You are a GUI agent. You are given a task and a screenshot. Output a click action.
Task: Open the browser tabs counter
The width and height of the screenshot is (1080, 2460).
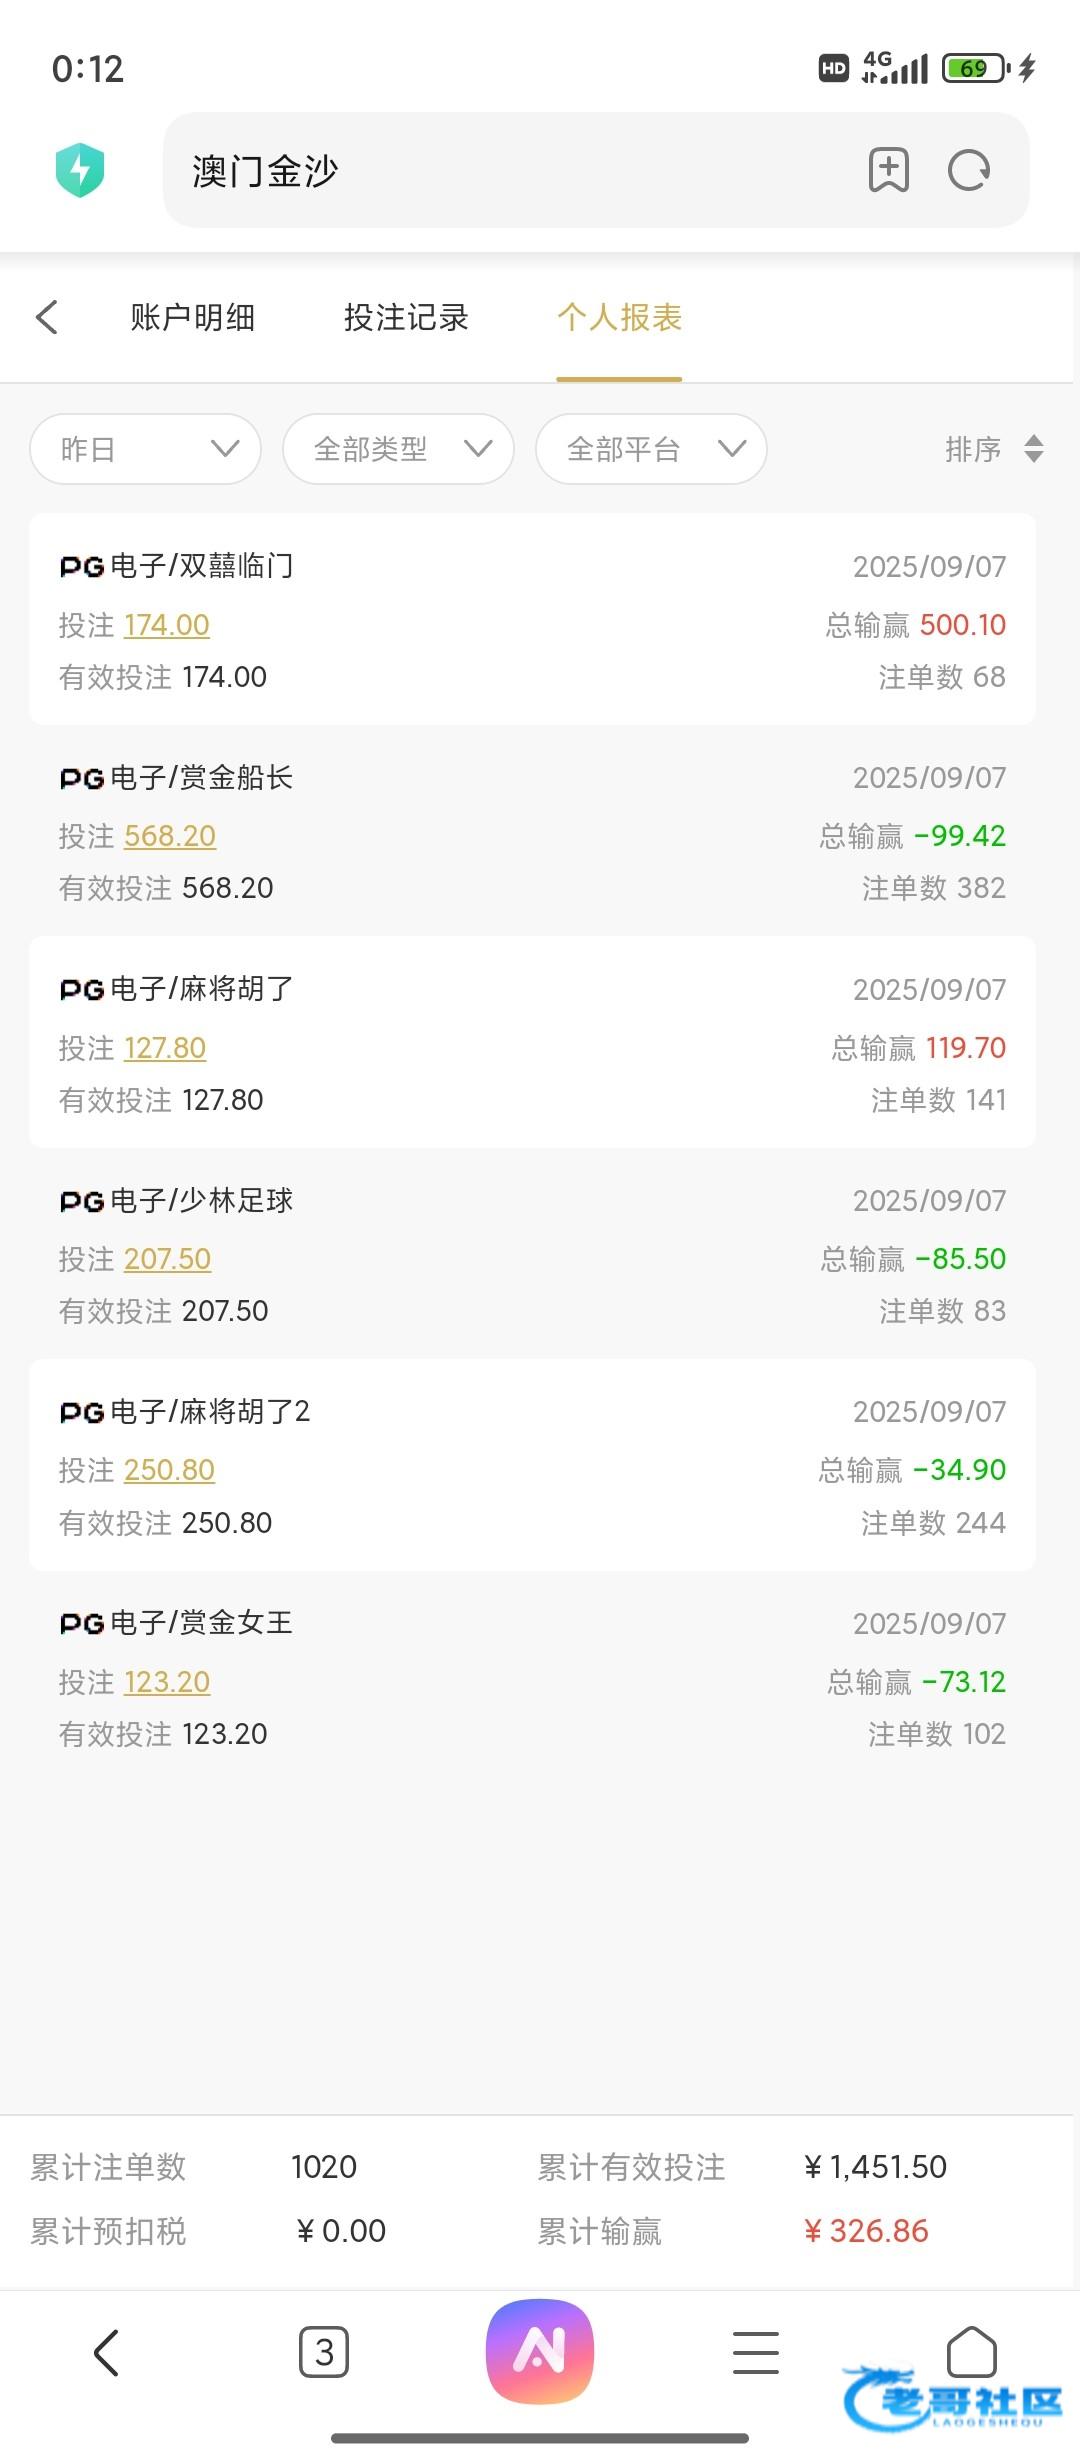click(x=324, y=2352)
